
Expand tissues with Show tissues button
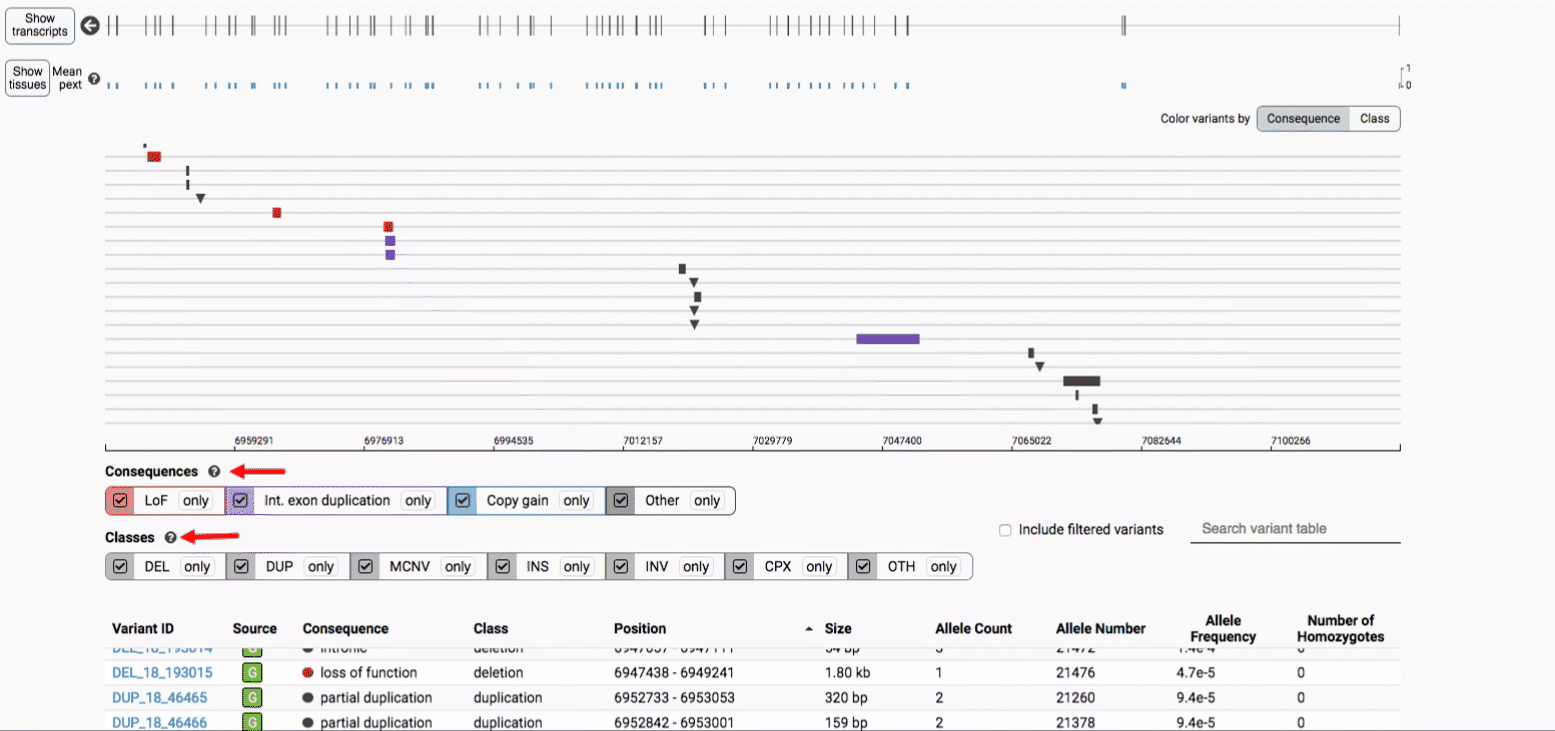click(27, 78)
